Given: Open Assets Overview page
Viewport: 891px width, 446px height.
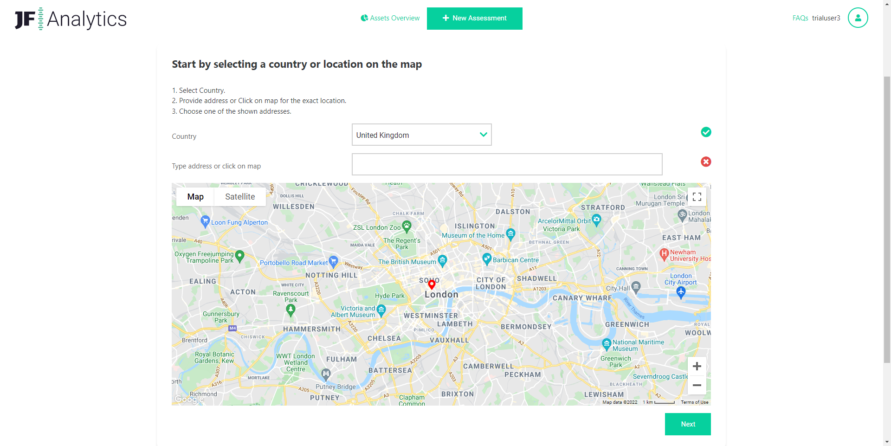Looking at the screenshot, I should (390, 18).
